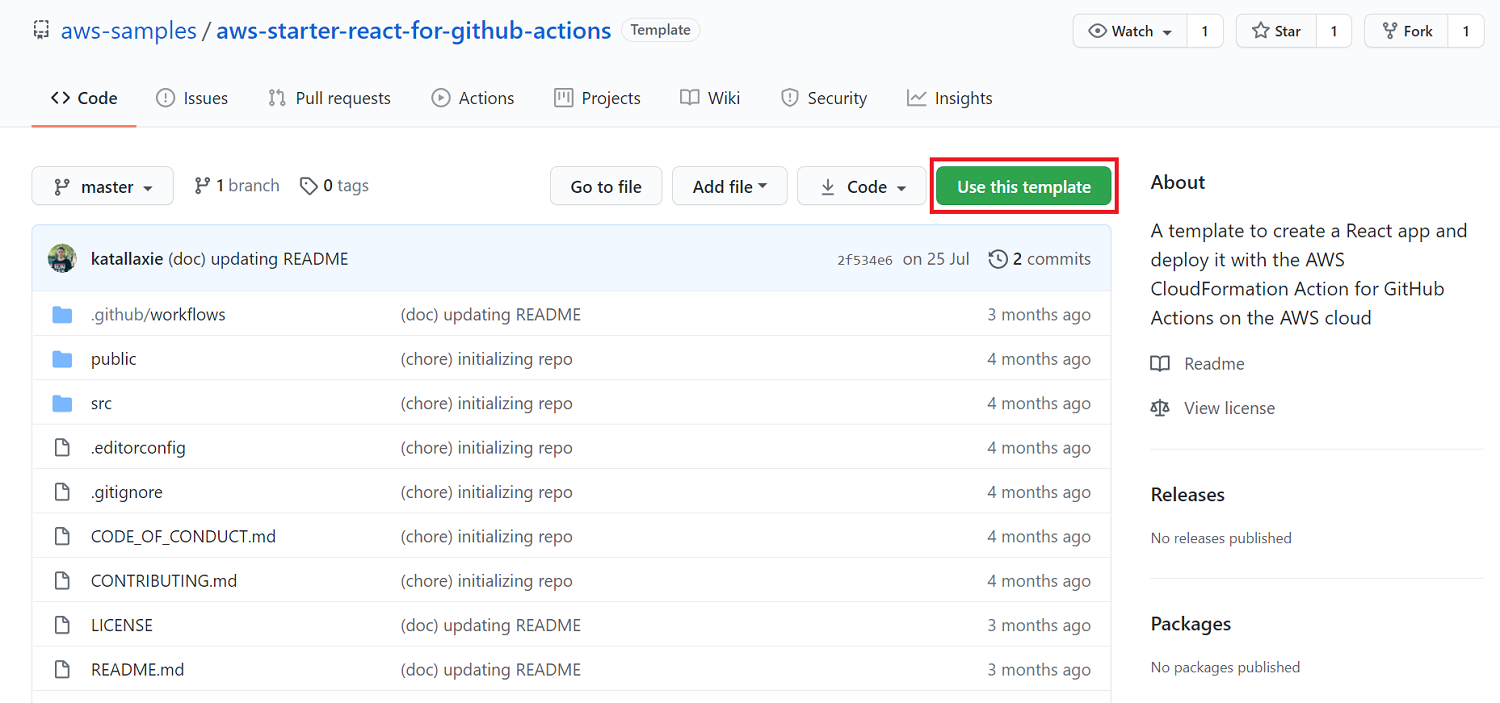Expand the Code download dropdown
The image size is (1500, 703).
click(x=861, y=185)
